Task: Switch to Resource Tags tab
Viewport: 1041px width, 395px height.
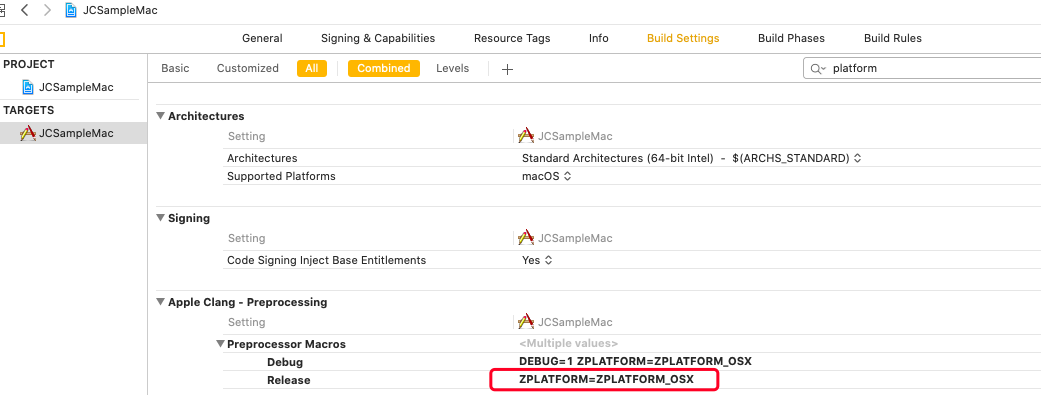Action: [x=512, y=39]
